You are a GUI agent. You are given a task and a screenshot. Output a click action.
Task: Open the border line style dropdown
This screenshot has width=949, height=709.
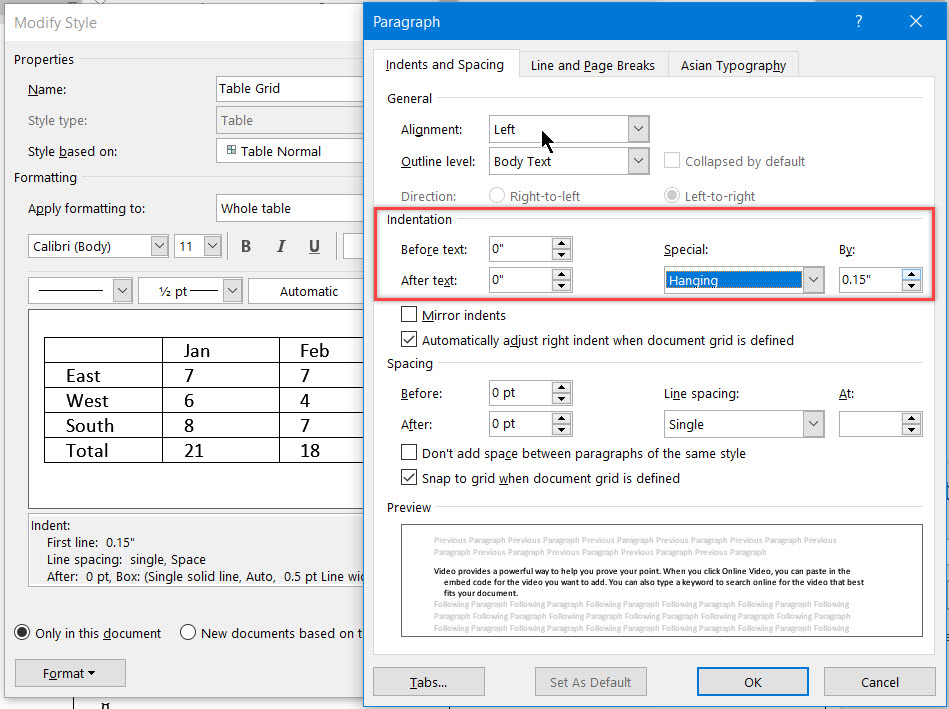coord(122,291)
